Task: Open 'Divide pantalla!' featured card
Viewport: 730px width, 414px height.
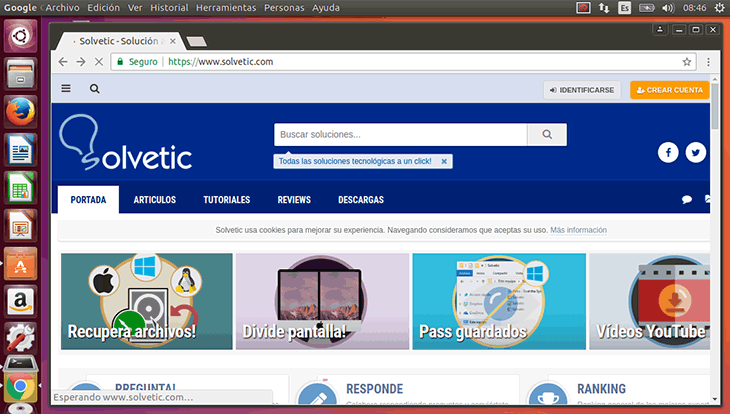Action: (323, 301)
